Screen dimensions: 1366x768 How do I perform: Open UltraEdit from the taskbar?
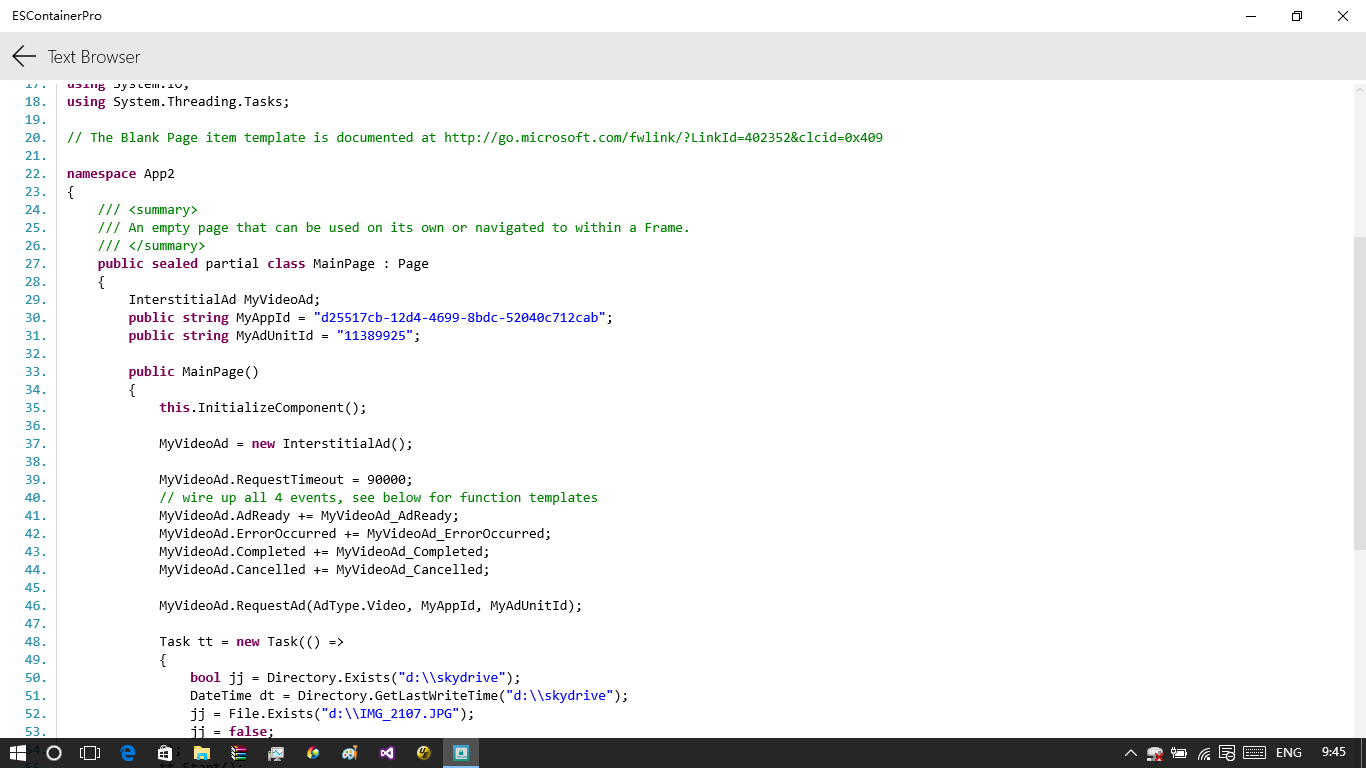423,753
